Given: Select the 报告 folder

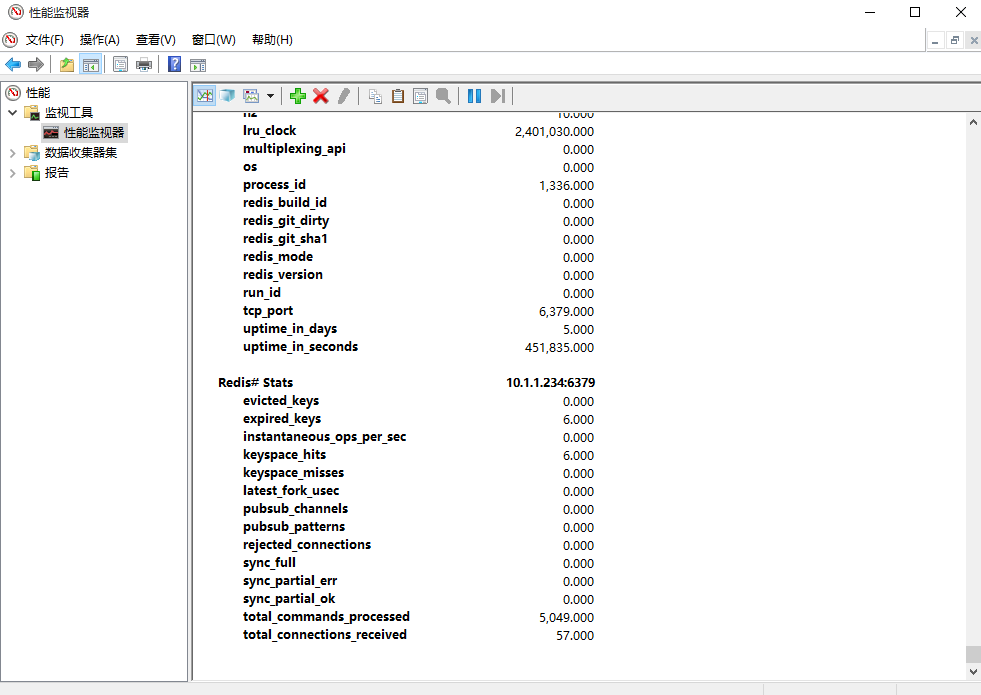Looking at the screenshot, I should point(56,173).
